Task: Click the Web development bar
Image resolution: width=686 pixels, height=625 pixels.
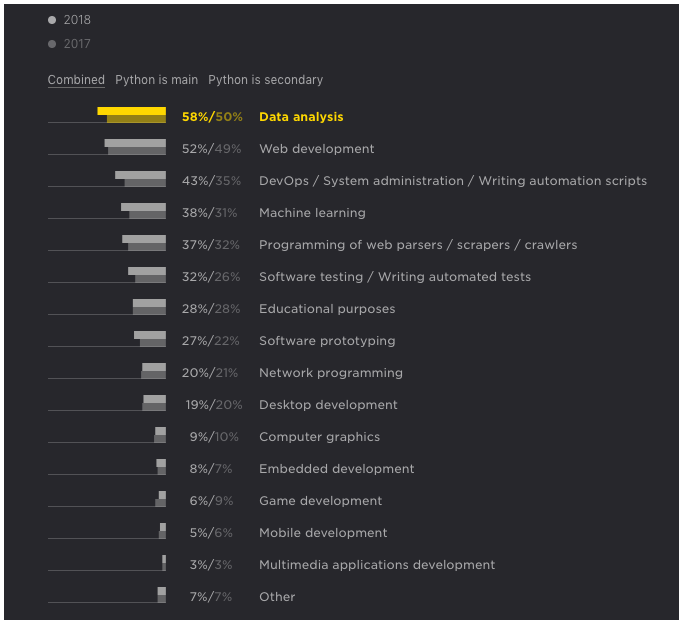Action: [135, 147]
